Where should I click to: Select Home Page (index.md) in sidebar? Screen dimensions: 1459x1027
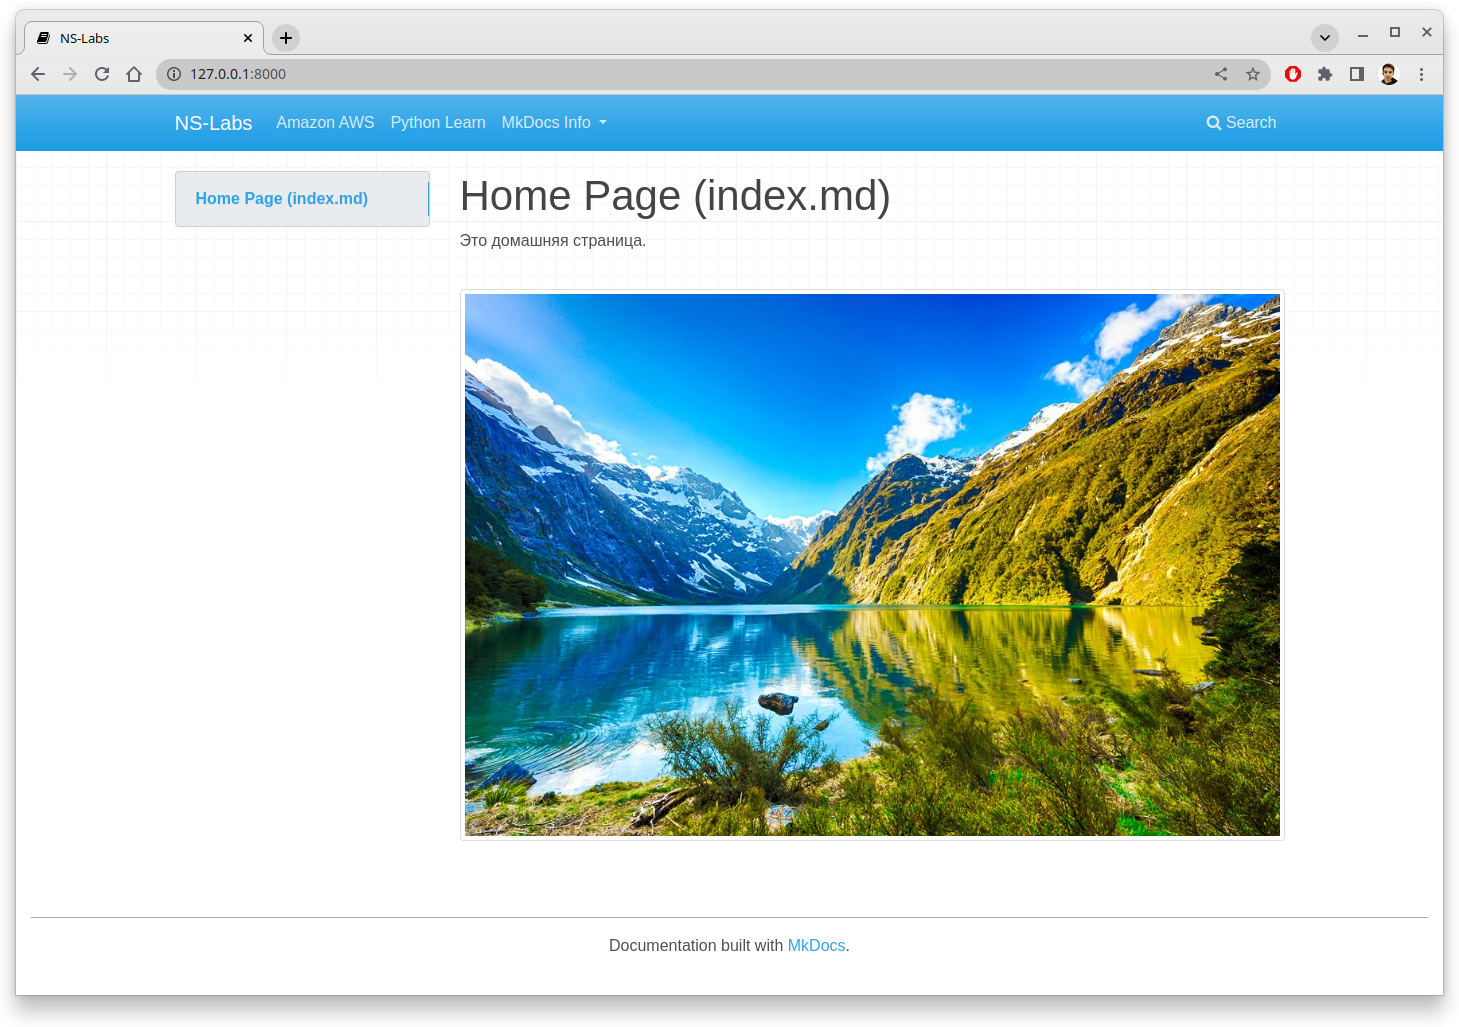pos(302,199)
